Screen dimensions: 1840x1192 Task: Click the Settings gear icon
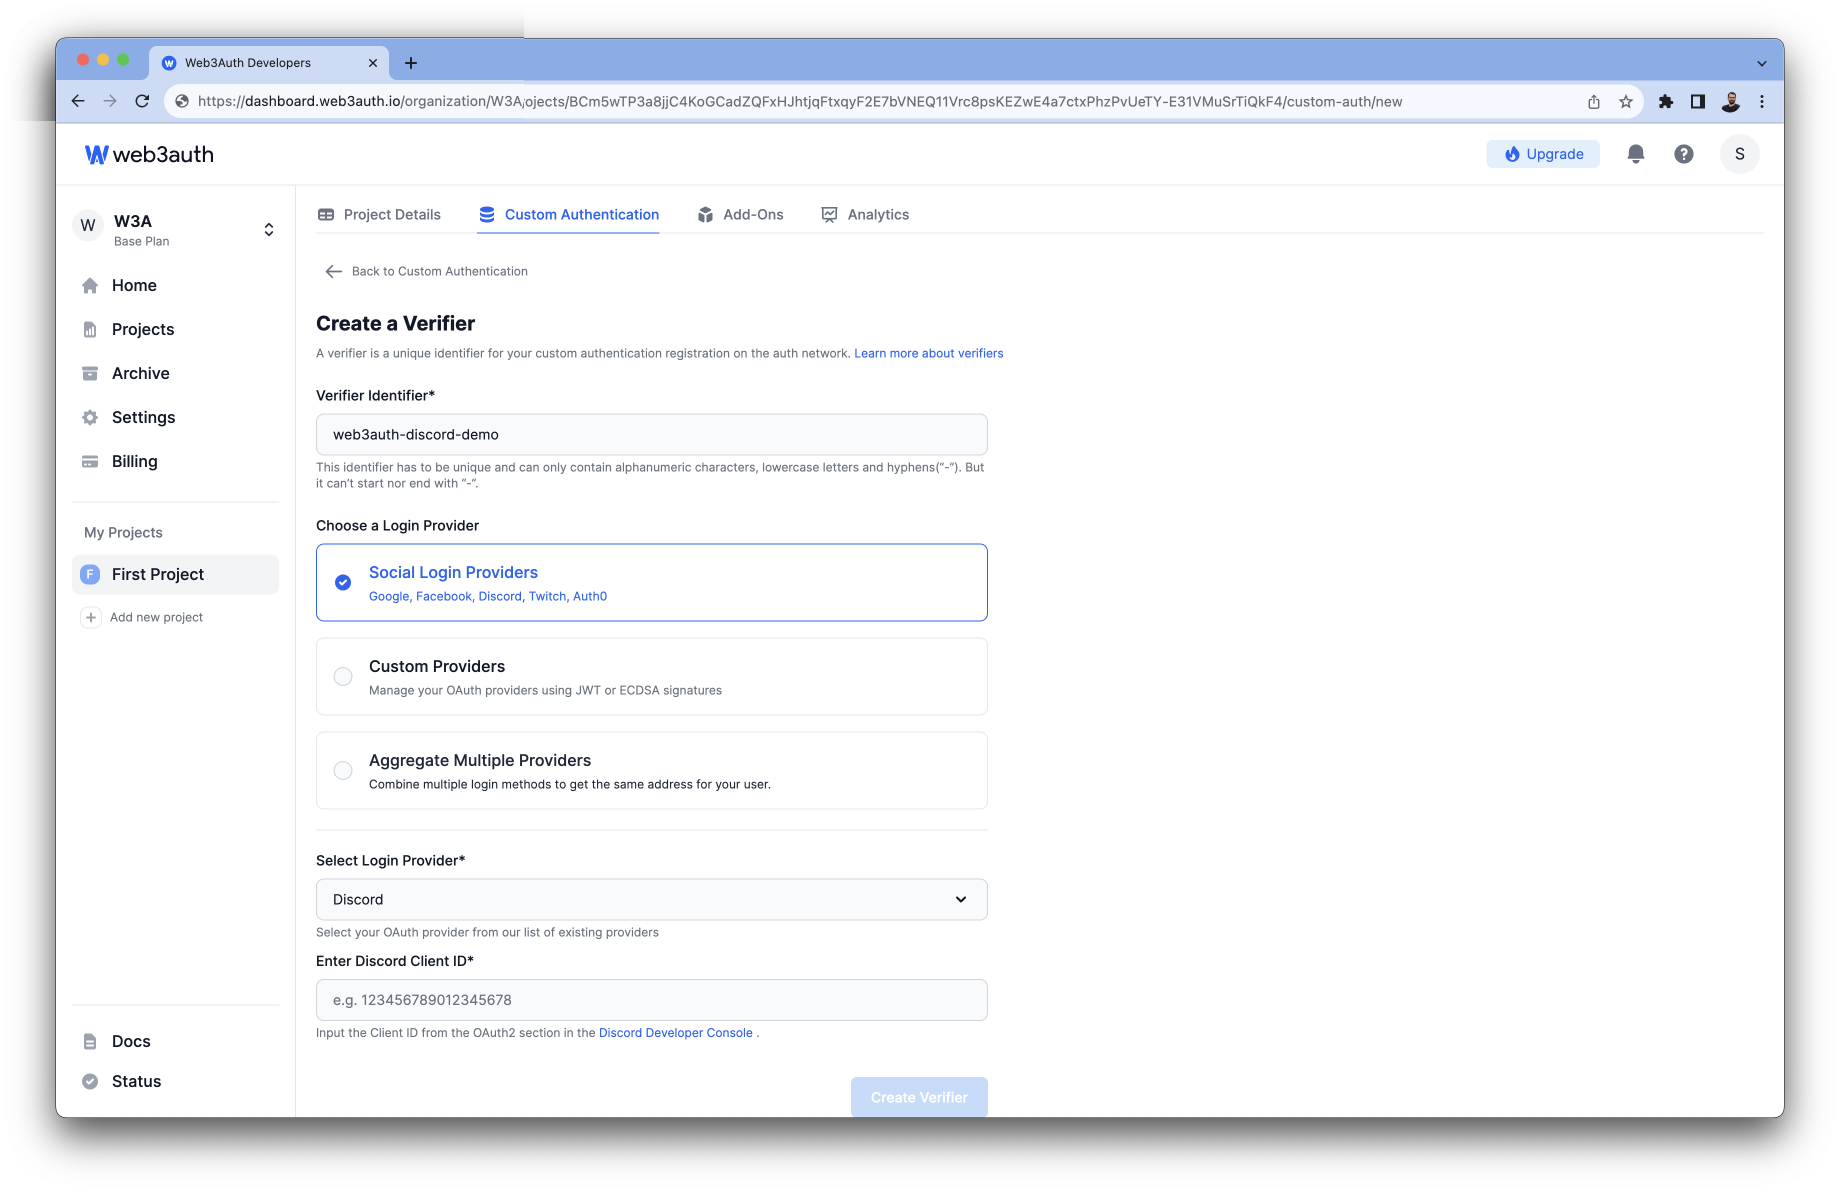coord(90,417)
